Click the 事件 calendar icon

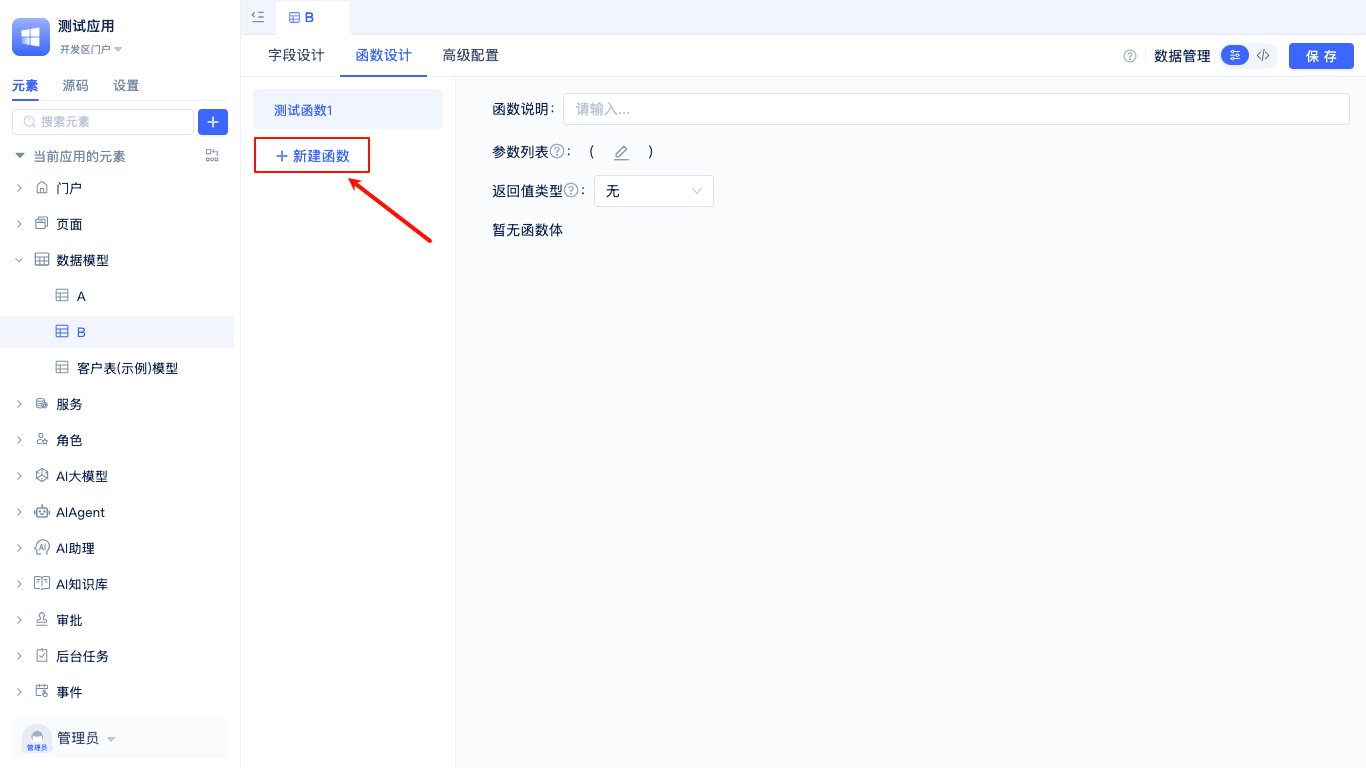point(42,691)
